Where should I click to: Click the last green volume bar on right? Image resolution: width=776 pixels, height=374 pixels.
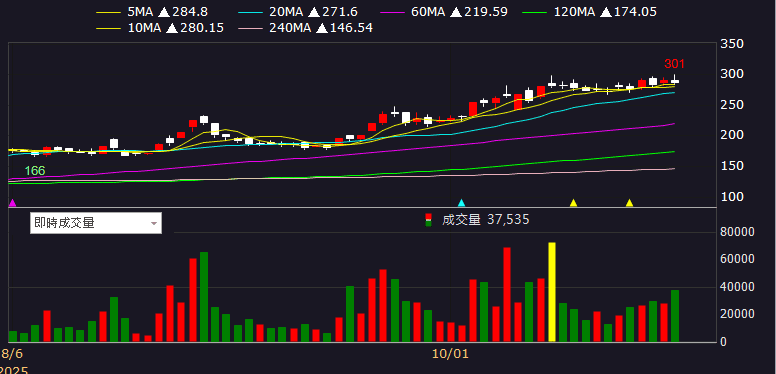click(675, 316)
